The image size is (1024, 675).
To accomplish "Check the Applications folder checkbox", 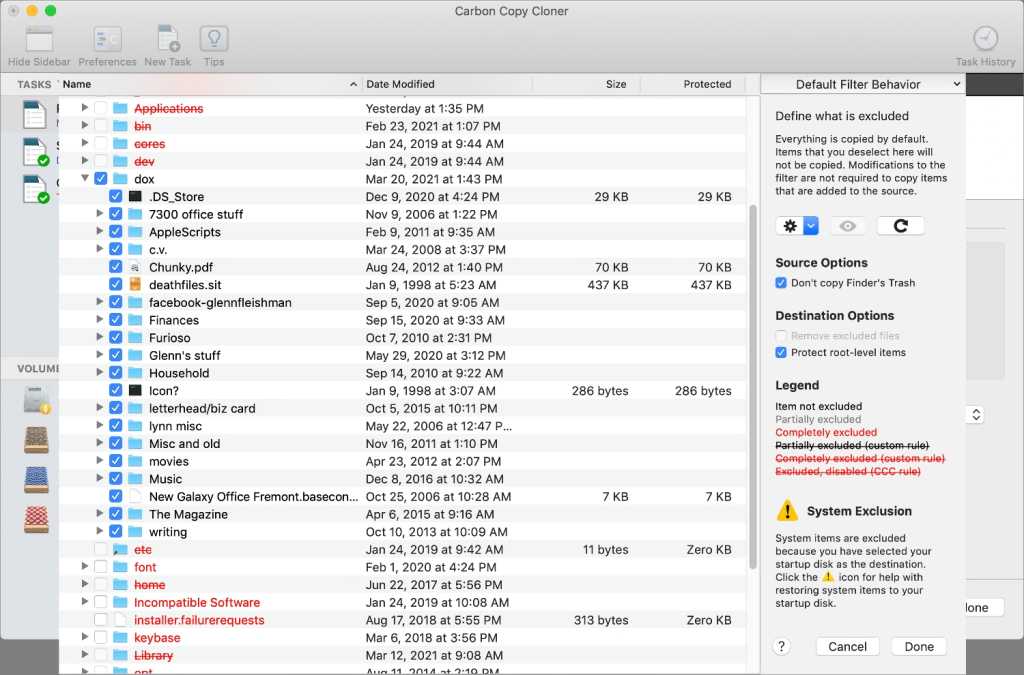I will point(101,108).
